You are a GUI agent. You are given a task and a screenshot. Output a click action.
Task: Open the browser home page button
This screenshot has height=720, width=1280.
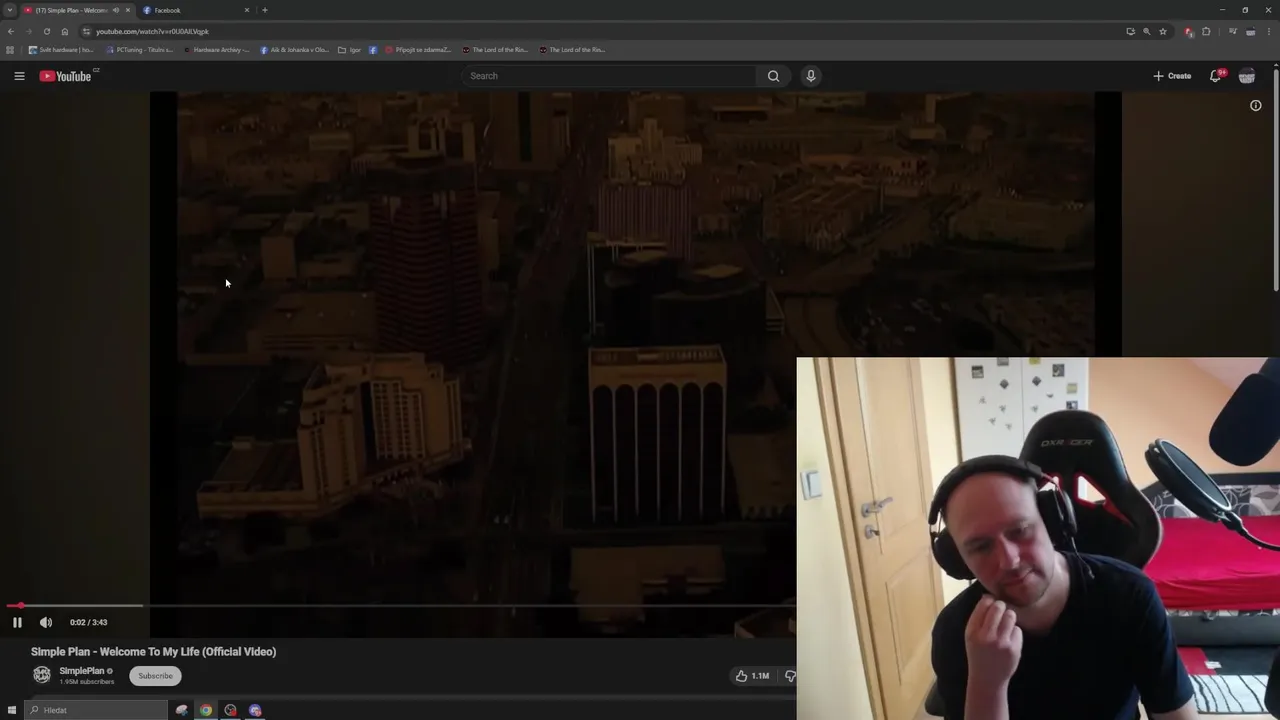(65, 31)
